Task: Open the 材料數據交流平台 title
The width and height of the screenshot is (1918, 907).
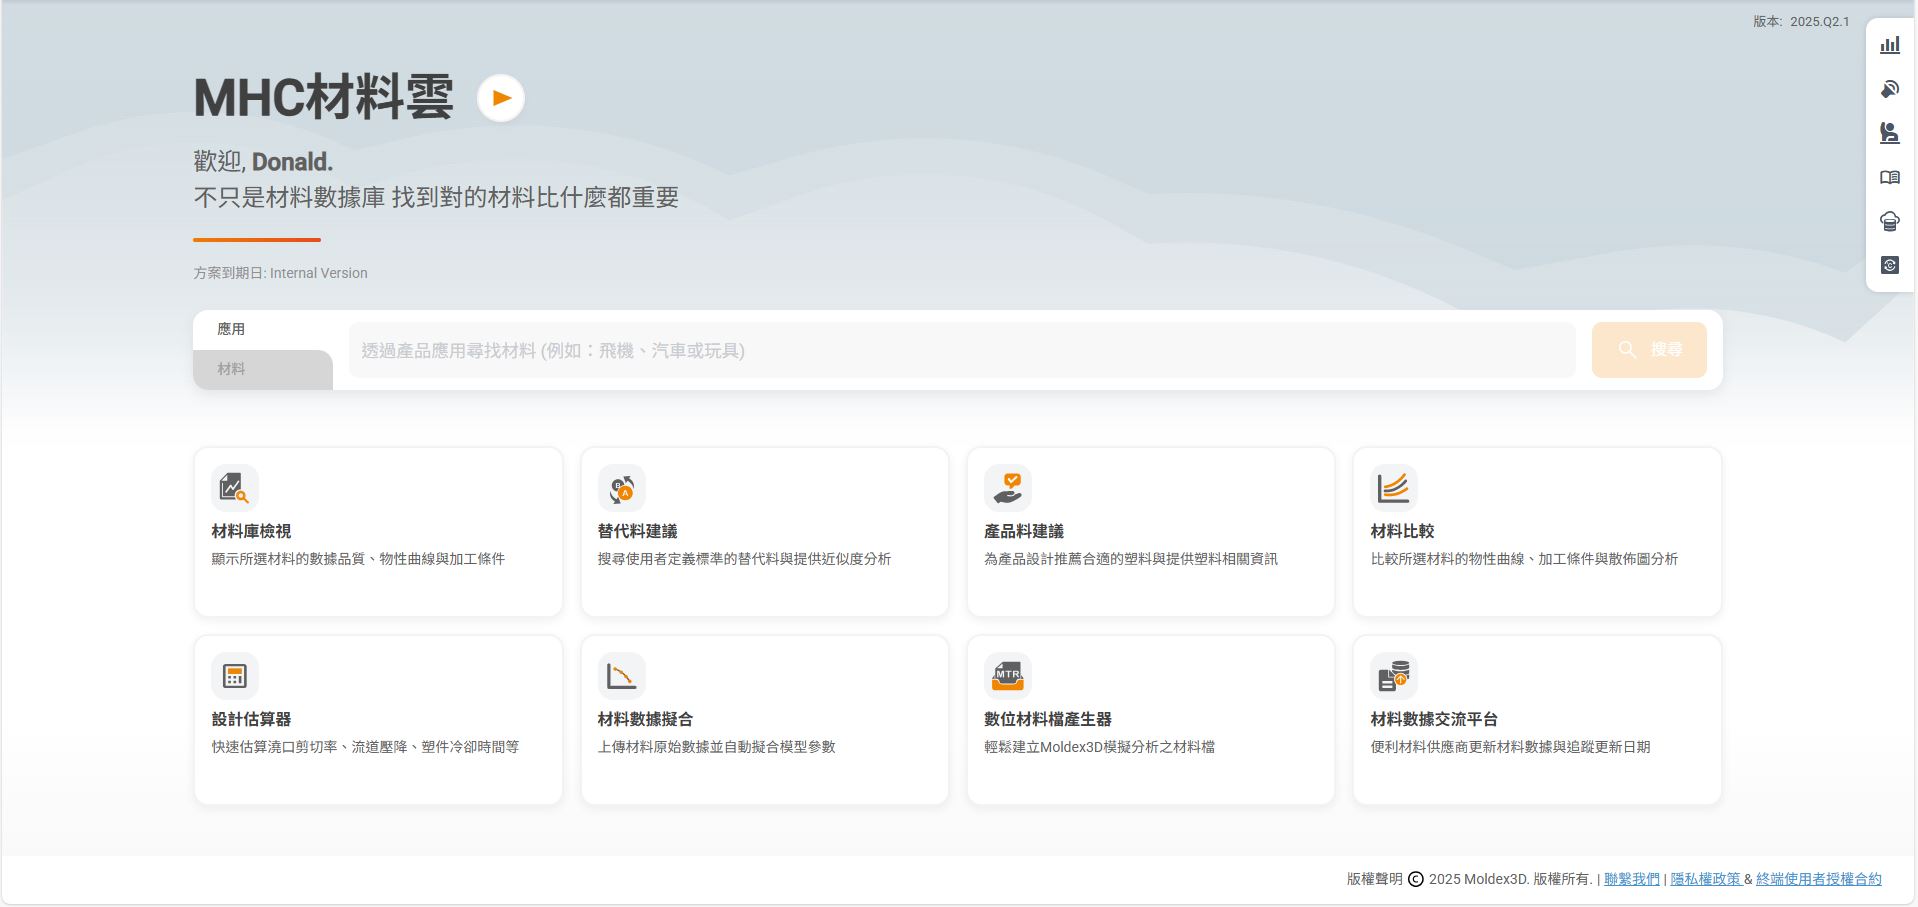Action: [1434, 719]
